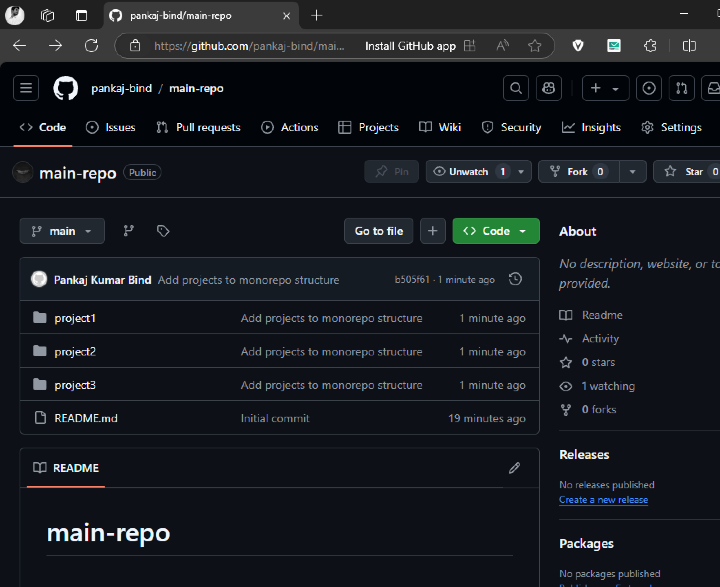This screenshot has width=720, height=587.
Task: Open the browser workspaces icon
Action: point(47,15)
